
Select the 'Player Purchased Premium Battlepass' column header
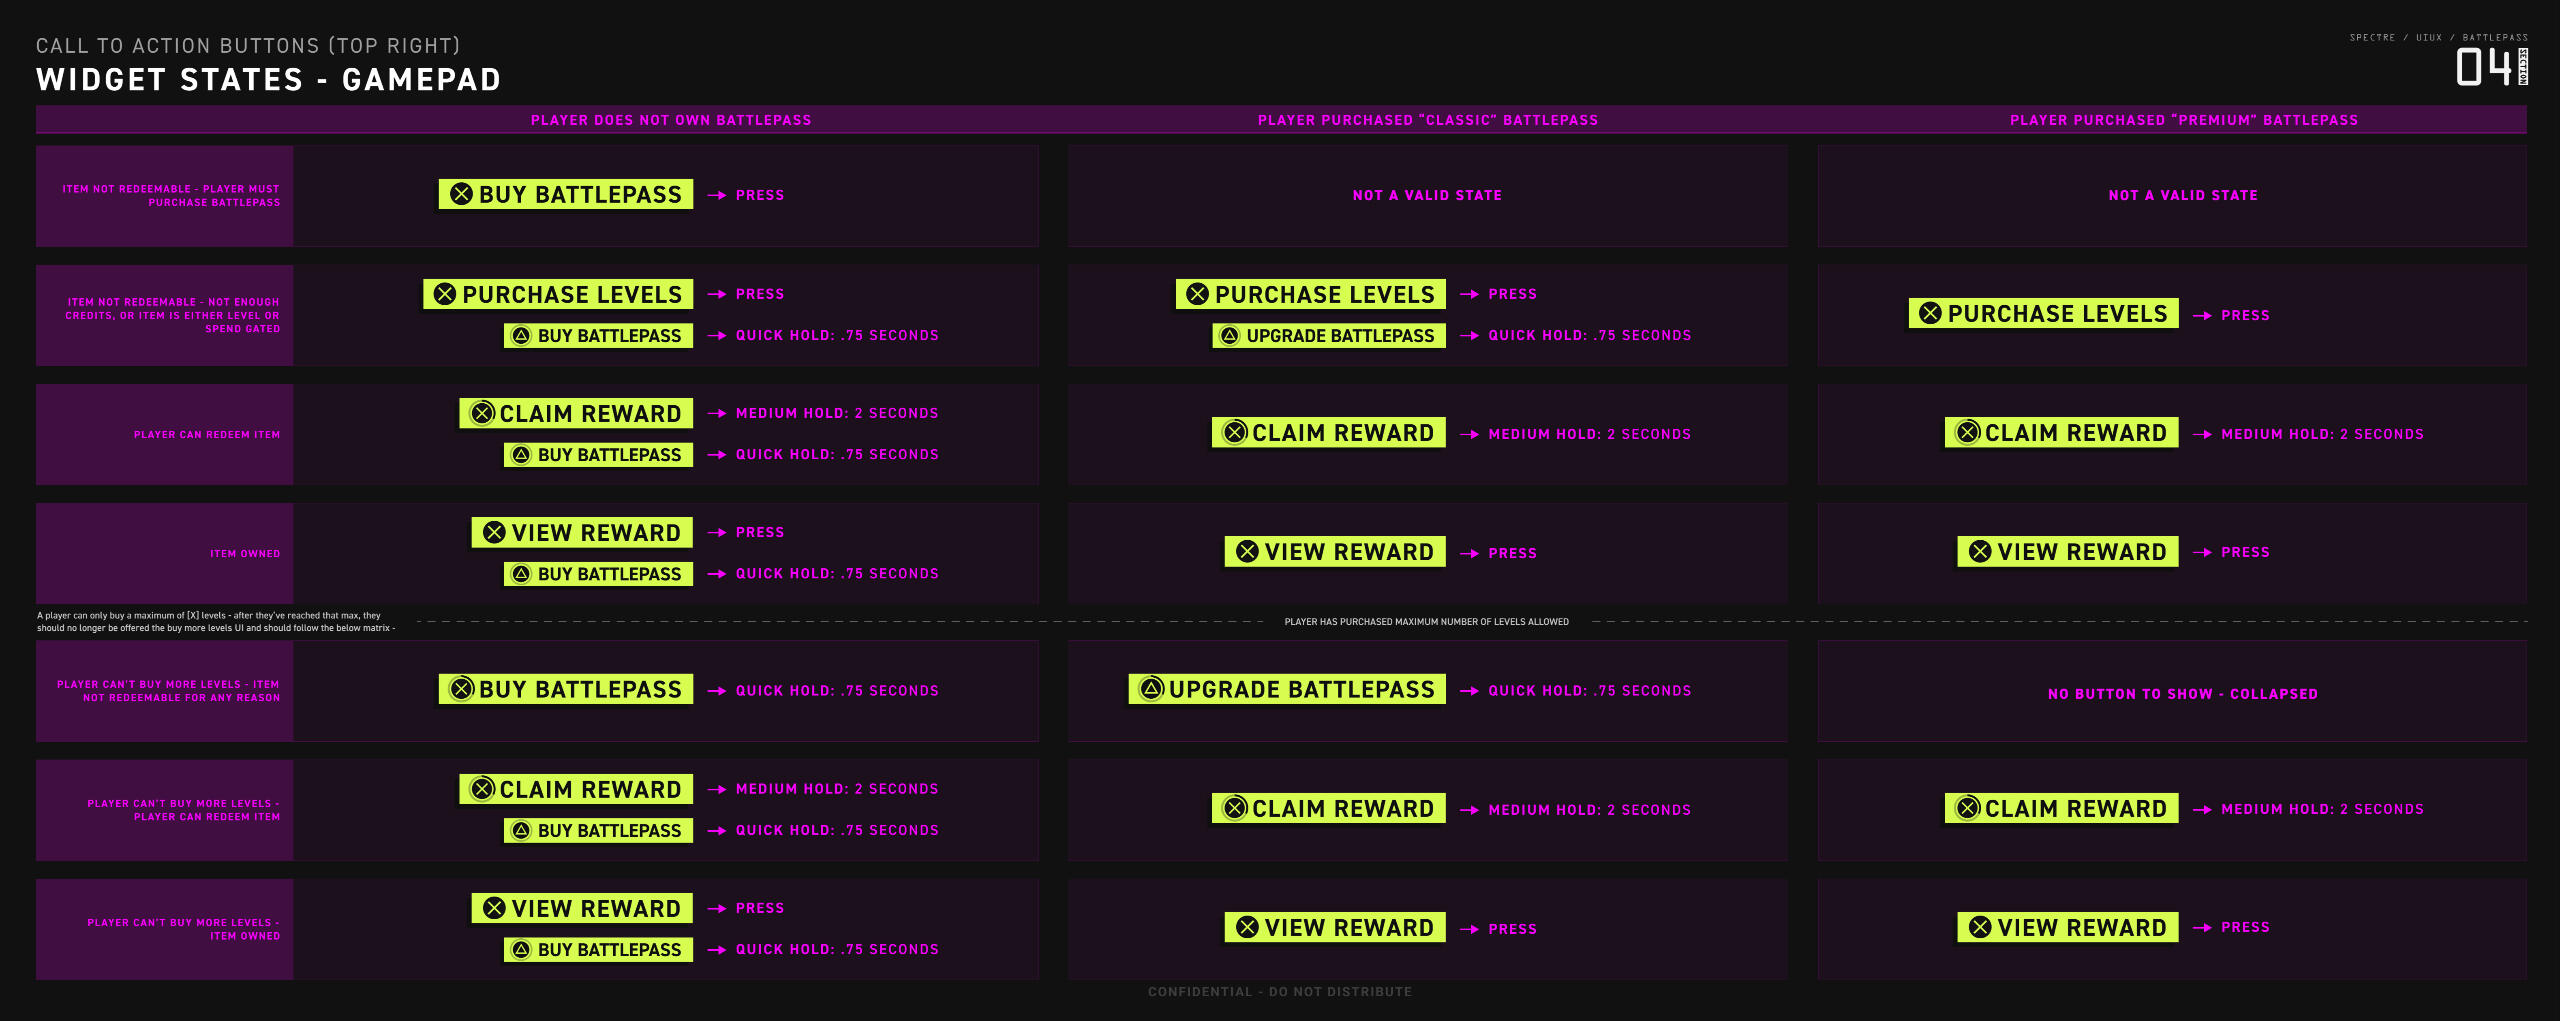click(2183, 120)
